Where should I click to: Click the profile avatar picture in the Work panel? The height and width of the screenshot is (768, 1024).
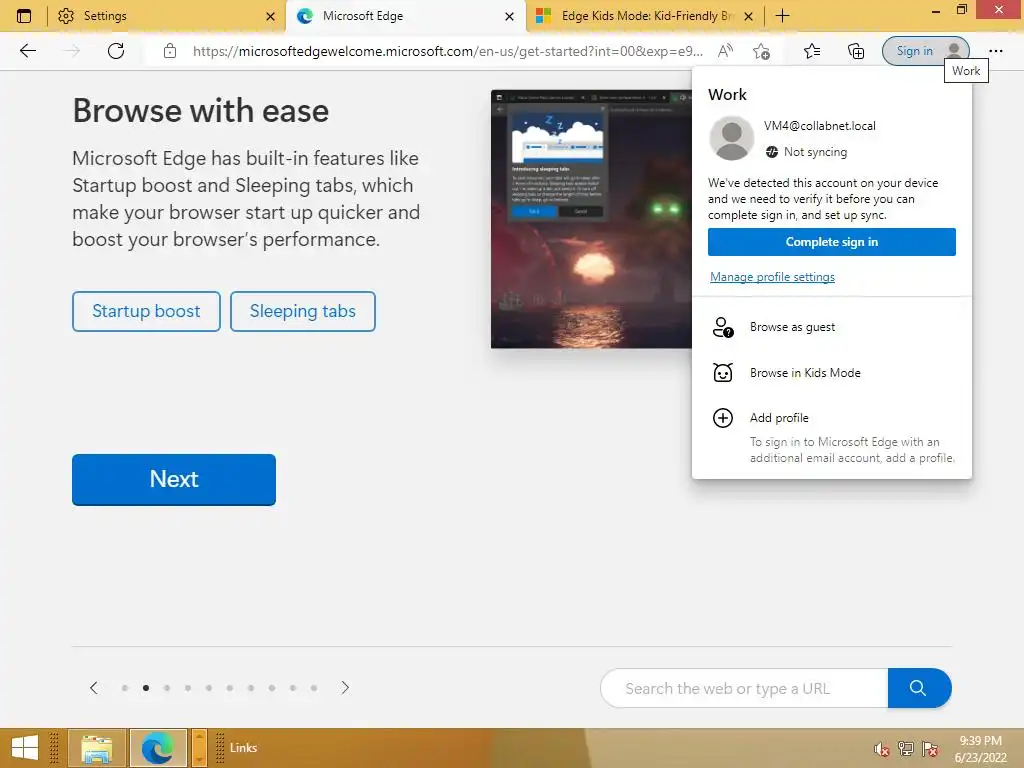click(731, 138)
